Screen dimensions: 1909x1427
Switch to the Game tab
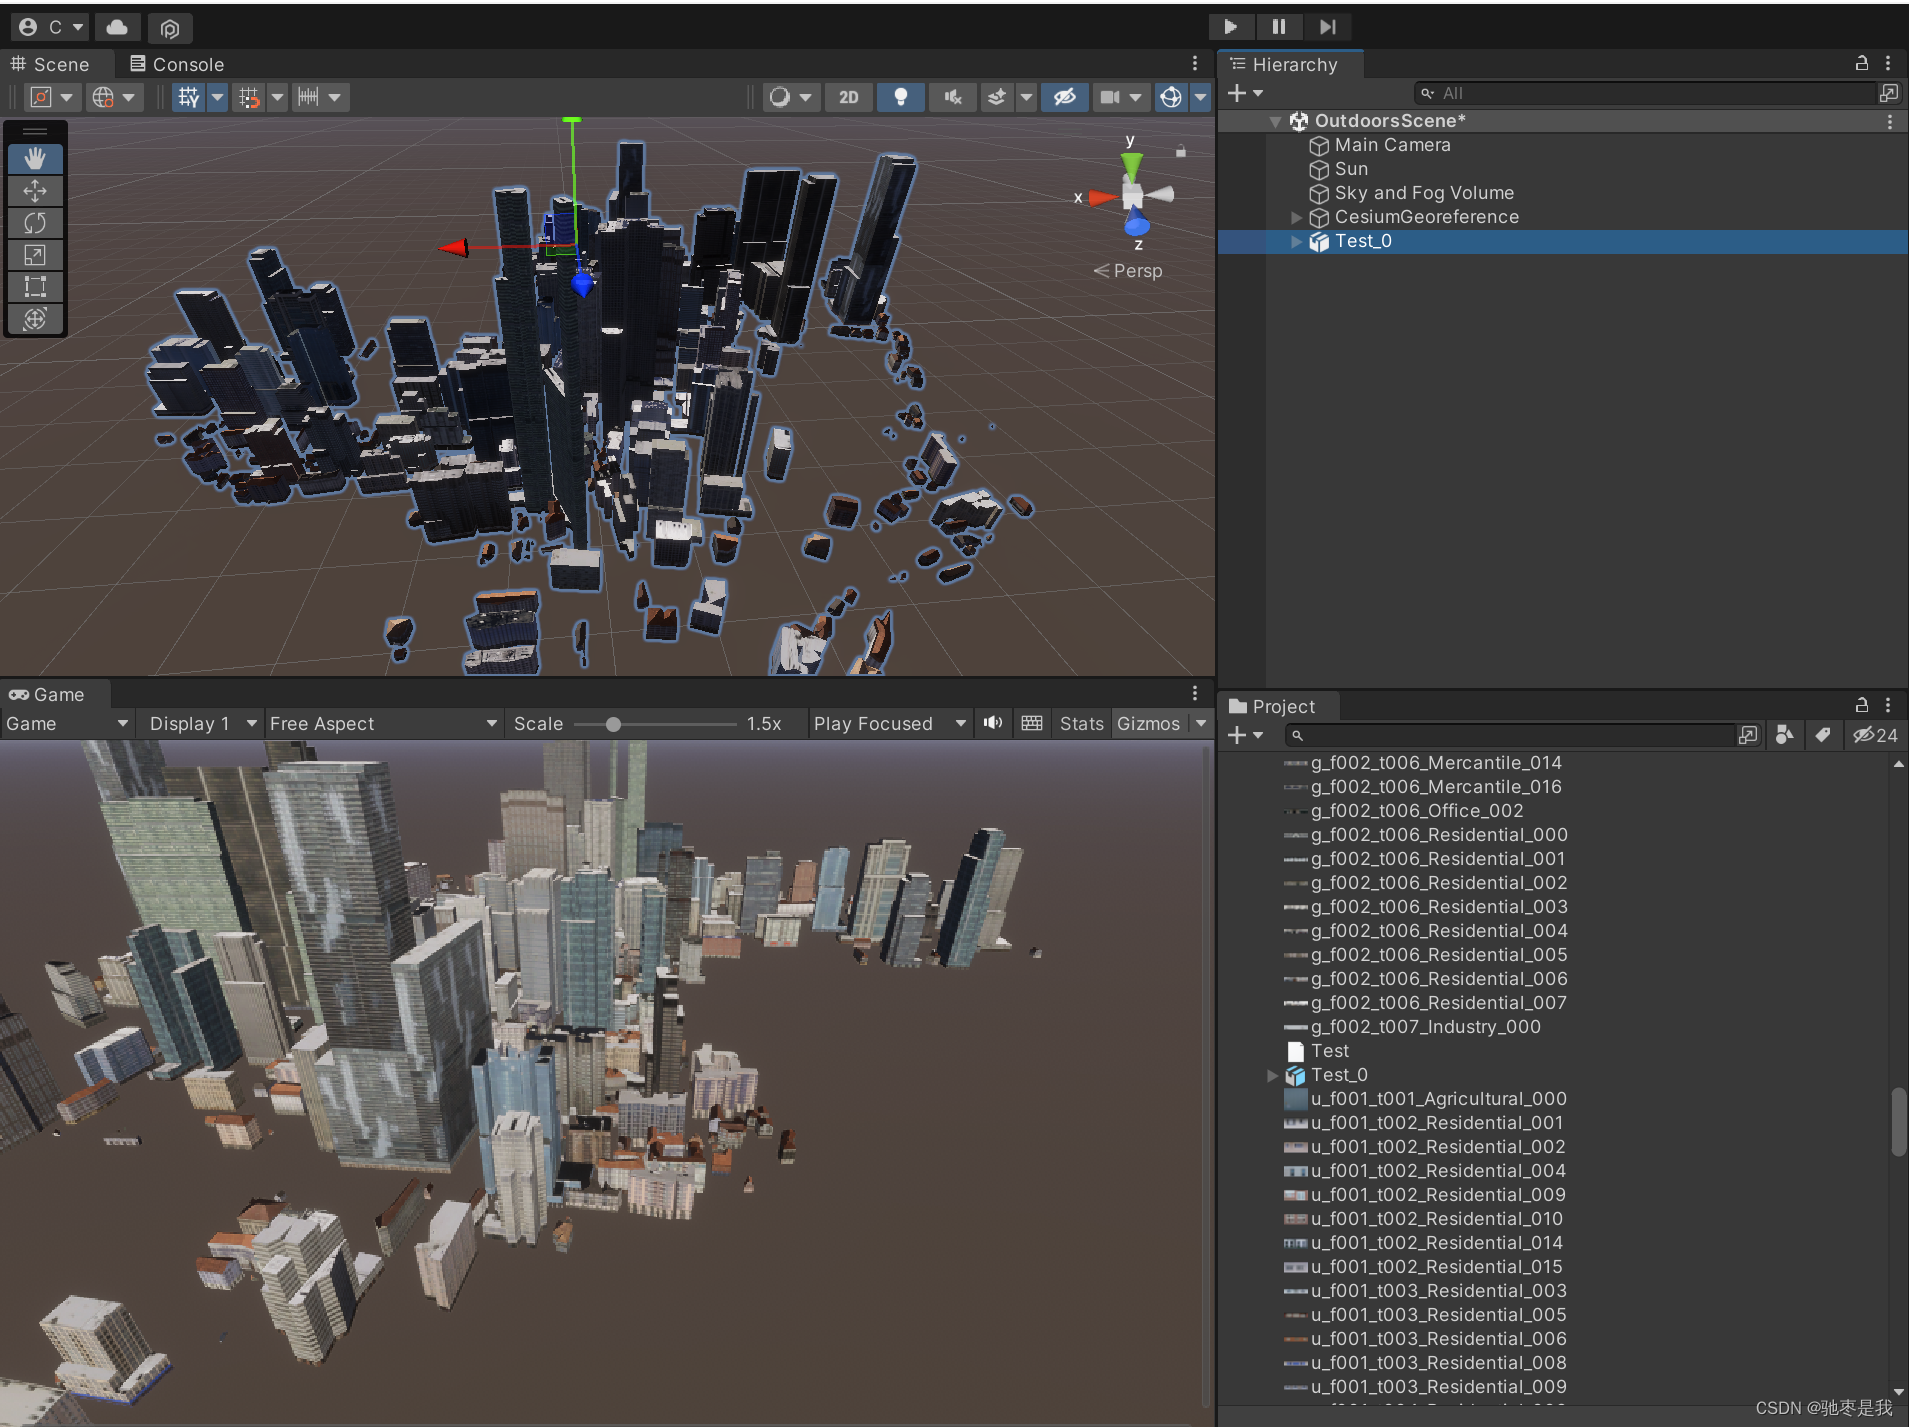coord(53,693)
